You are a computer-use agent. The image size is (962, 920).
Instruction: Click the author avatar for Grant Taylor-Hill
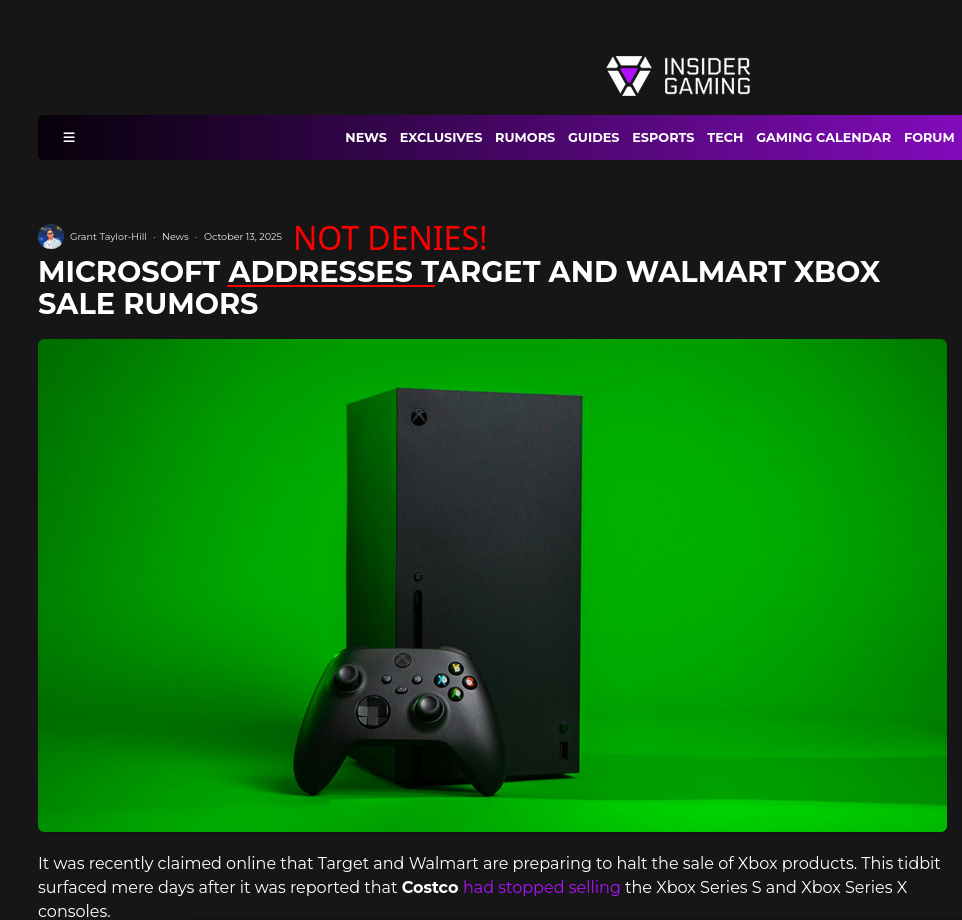click(51, 237)
